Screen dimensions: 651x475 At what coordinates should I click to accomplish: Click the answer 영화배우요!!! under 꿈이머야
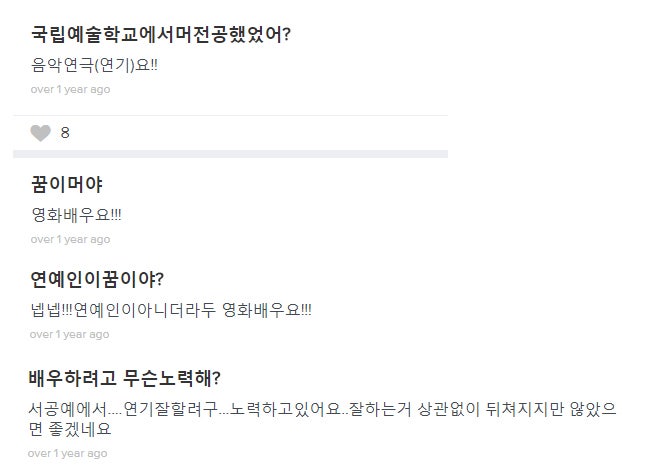(77, 215)
